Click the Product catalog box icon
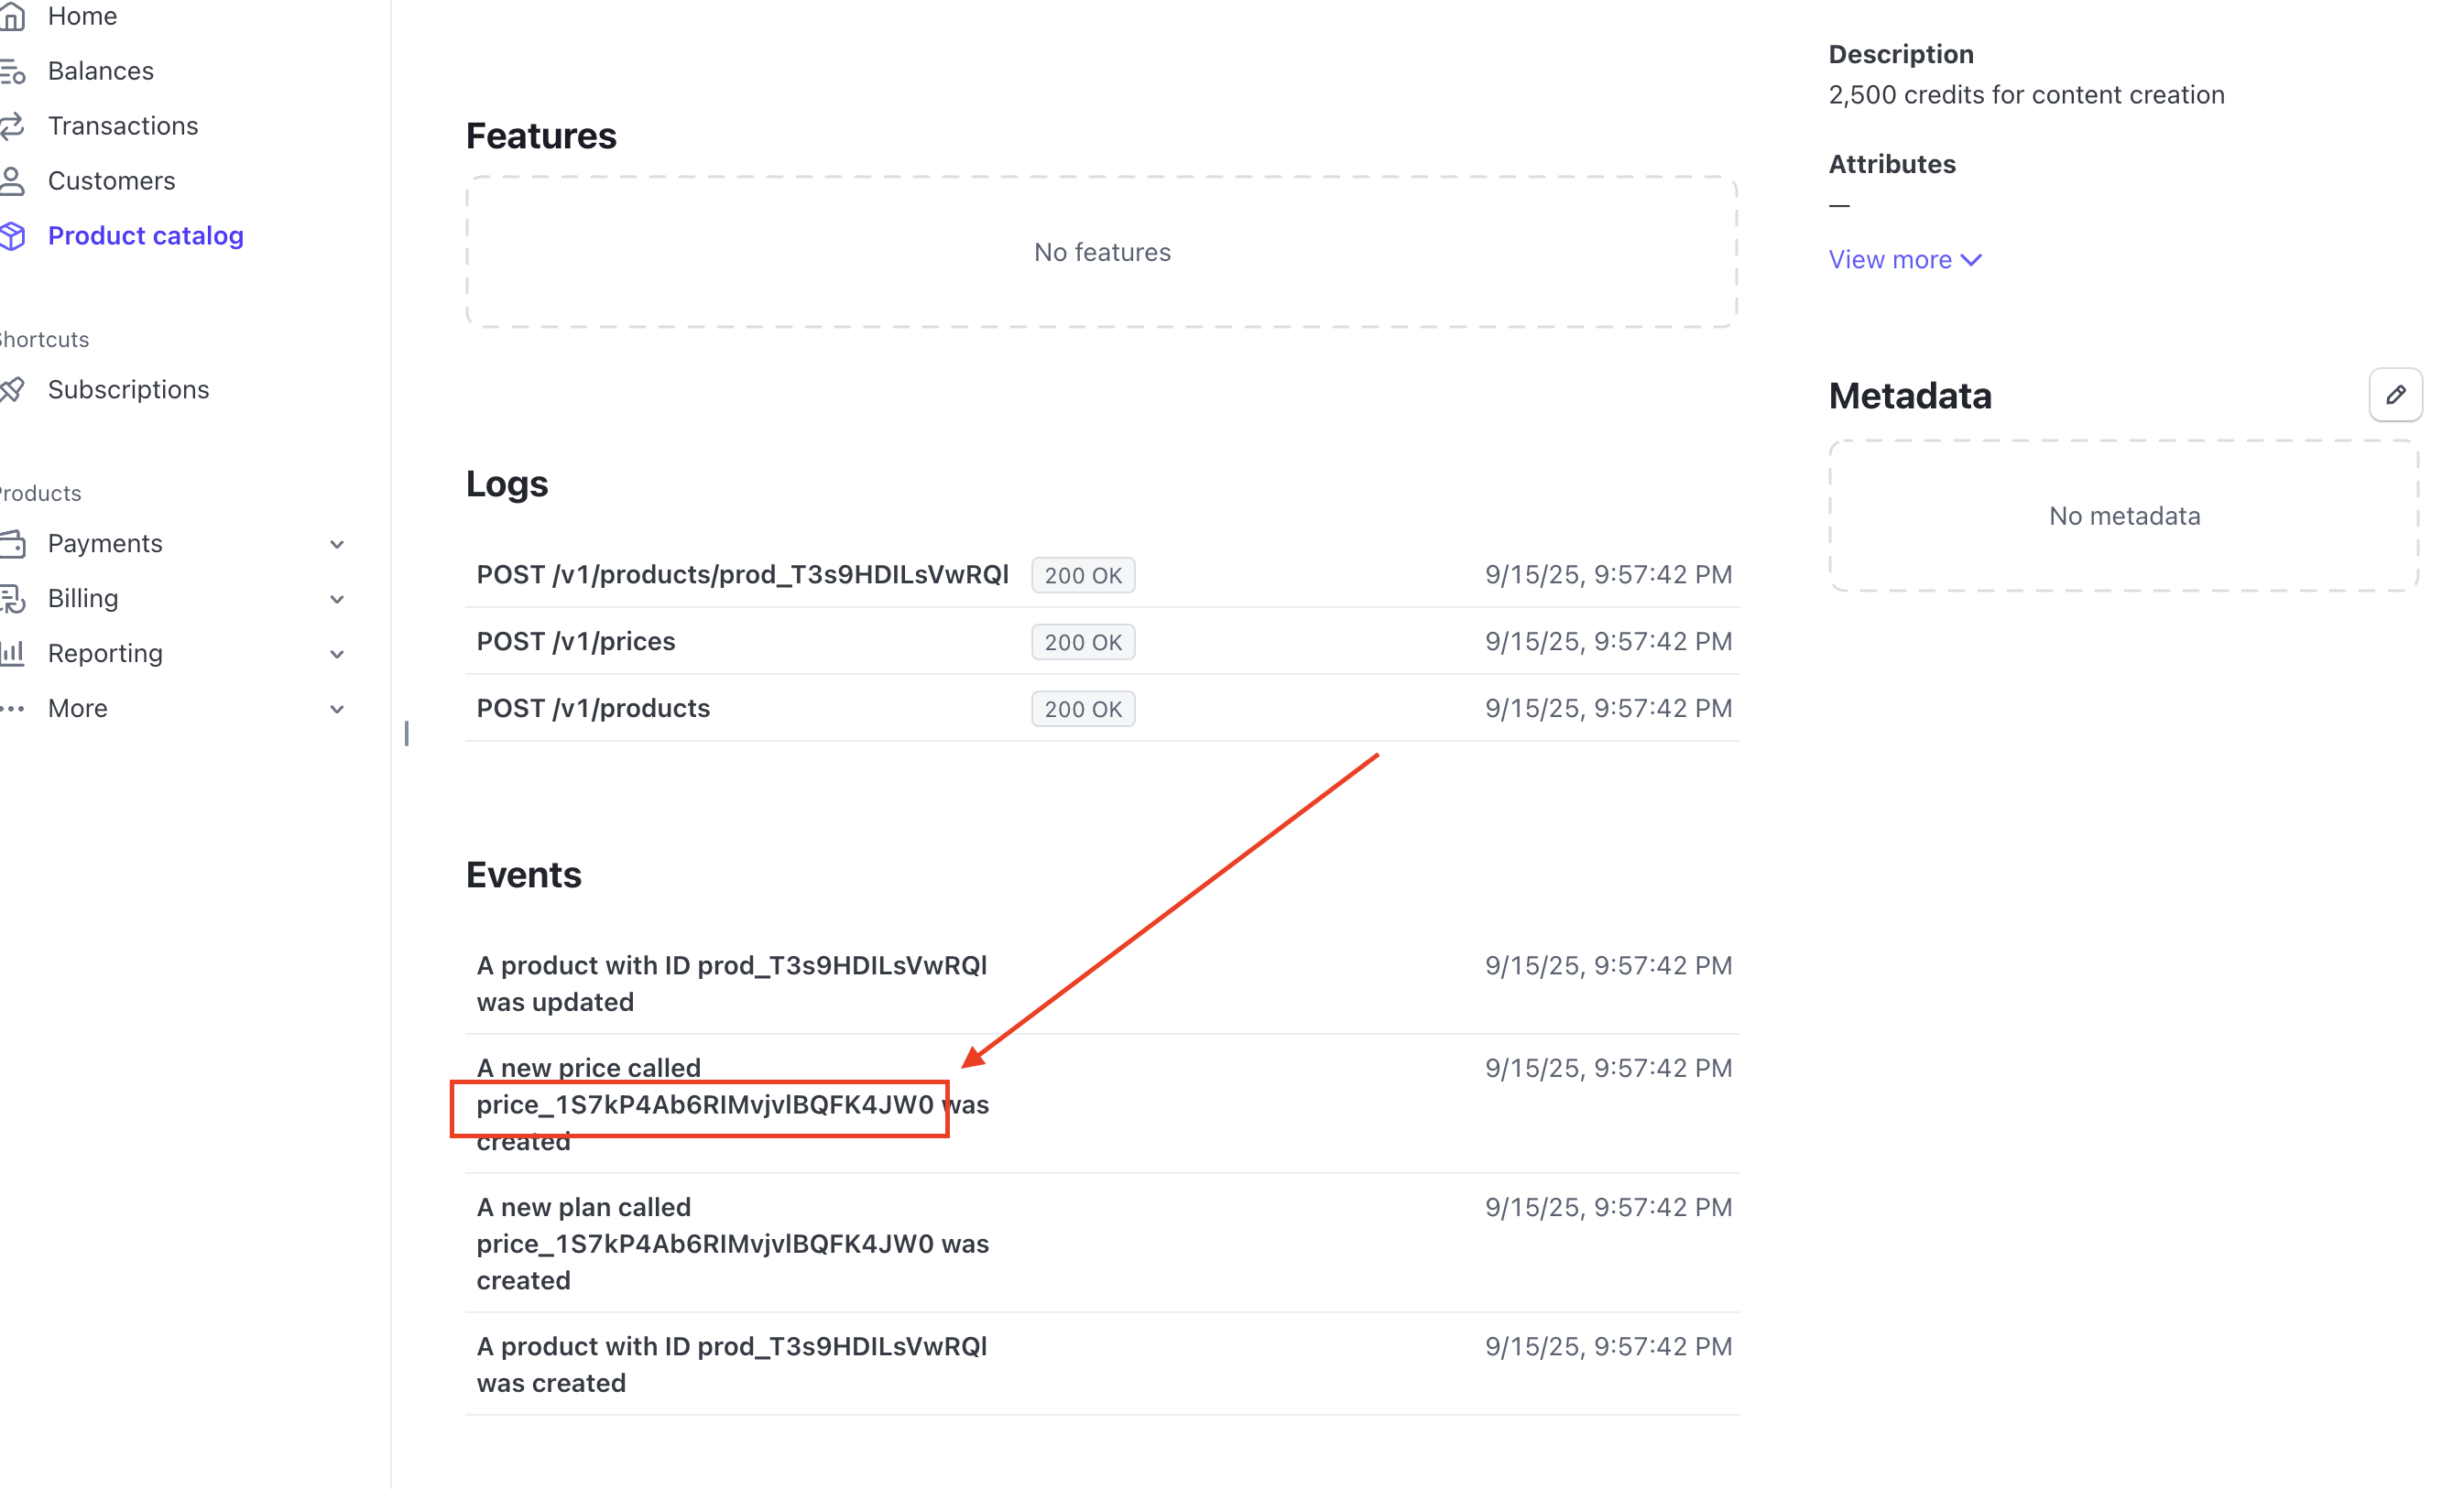Screen dimensions: 2464x1489 point(12,236)
